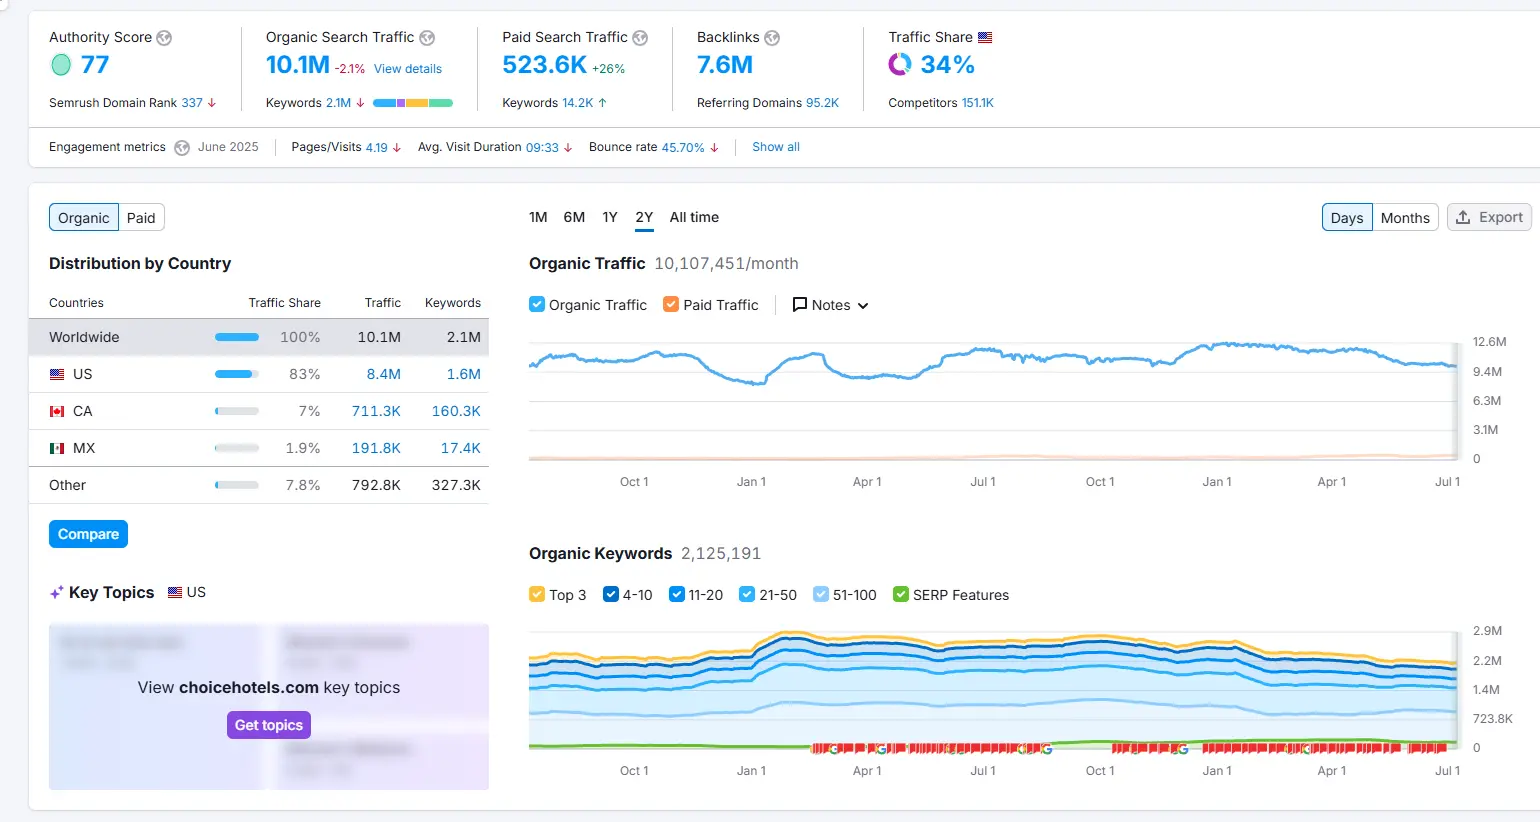Click the Organic Search Traffic info icon
The width and height of the screenshot is (1540, 822).
pos(429,37)
